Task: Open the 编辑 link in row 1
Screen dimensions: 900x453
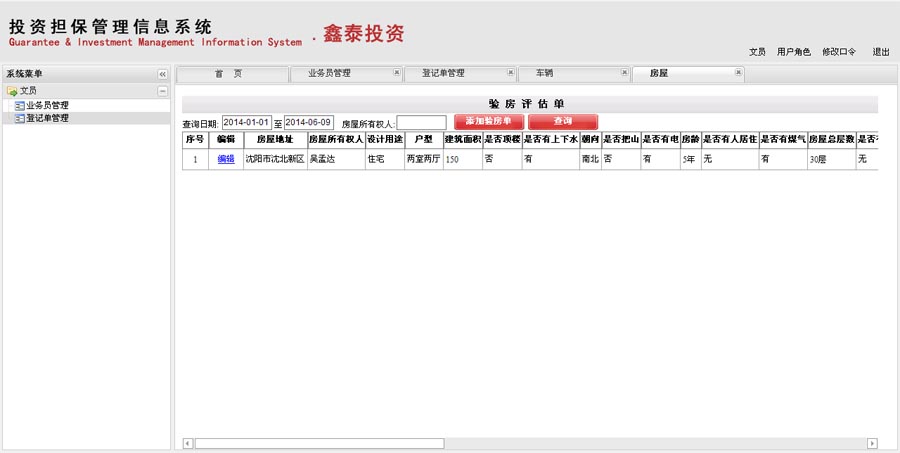Action: (x=226, y=159)
